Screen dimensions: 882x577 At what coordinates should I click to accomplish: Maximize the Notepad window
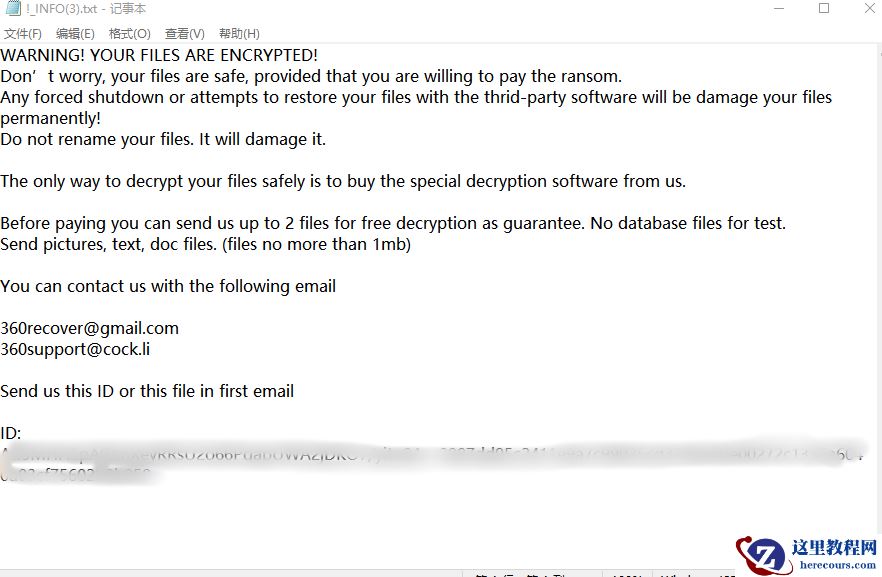coord(824,9)
